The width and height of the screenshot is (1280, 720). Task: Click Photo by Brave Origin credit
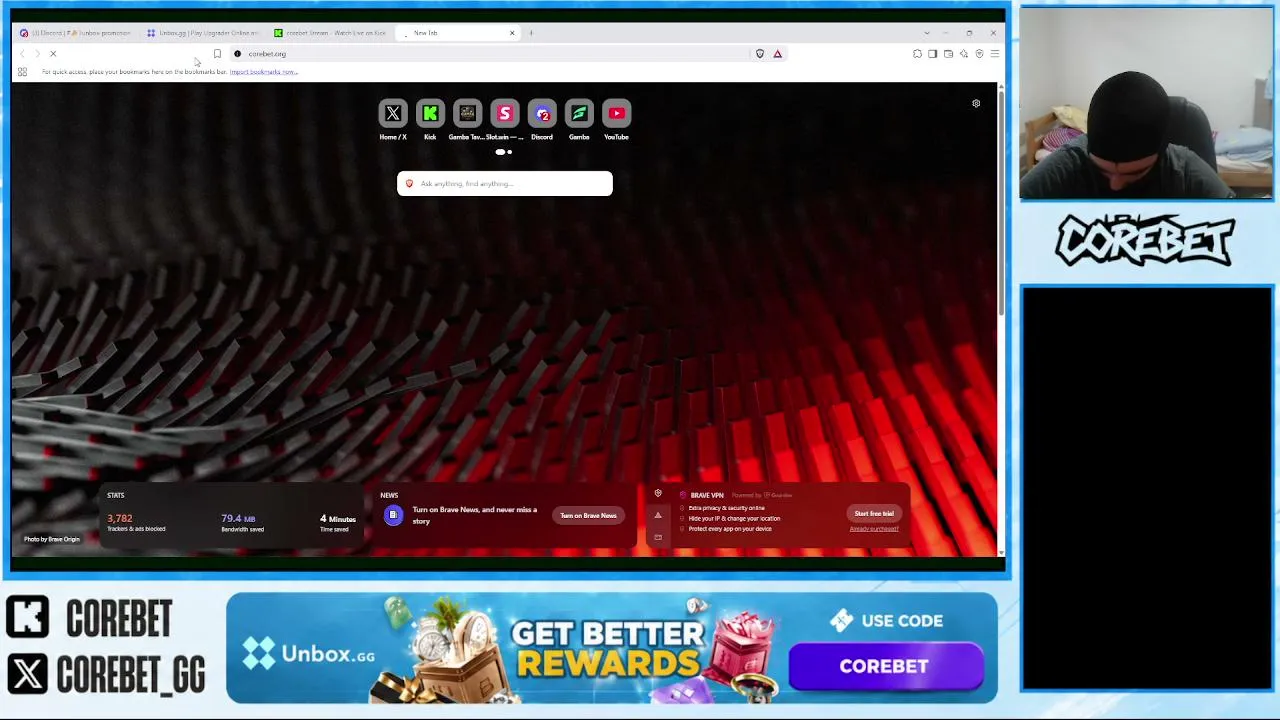[52, 539]
